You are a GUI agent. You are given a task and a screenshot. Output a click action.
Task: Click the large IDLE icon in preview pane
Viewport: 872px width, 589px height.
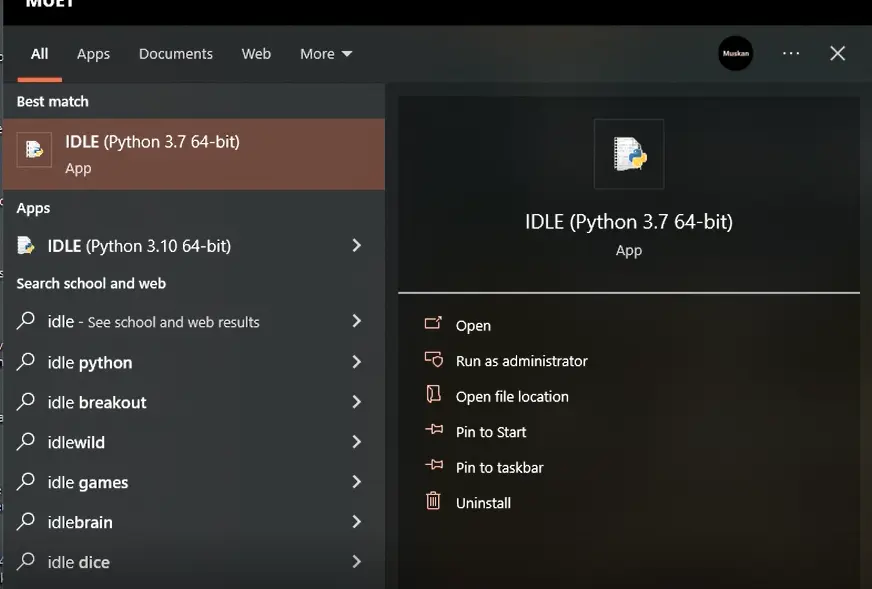pyautogui.click(x=629, y=154)
